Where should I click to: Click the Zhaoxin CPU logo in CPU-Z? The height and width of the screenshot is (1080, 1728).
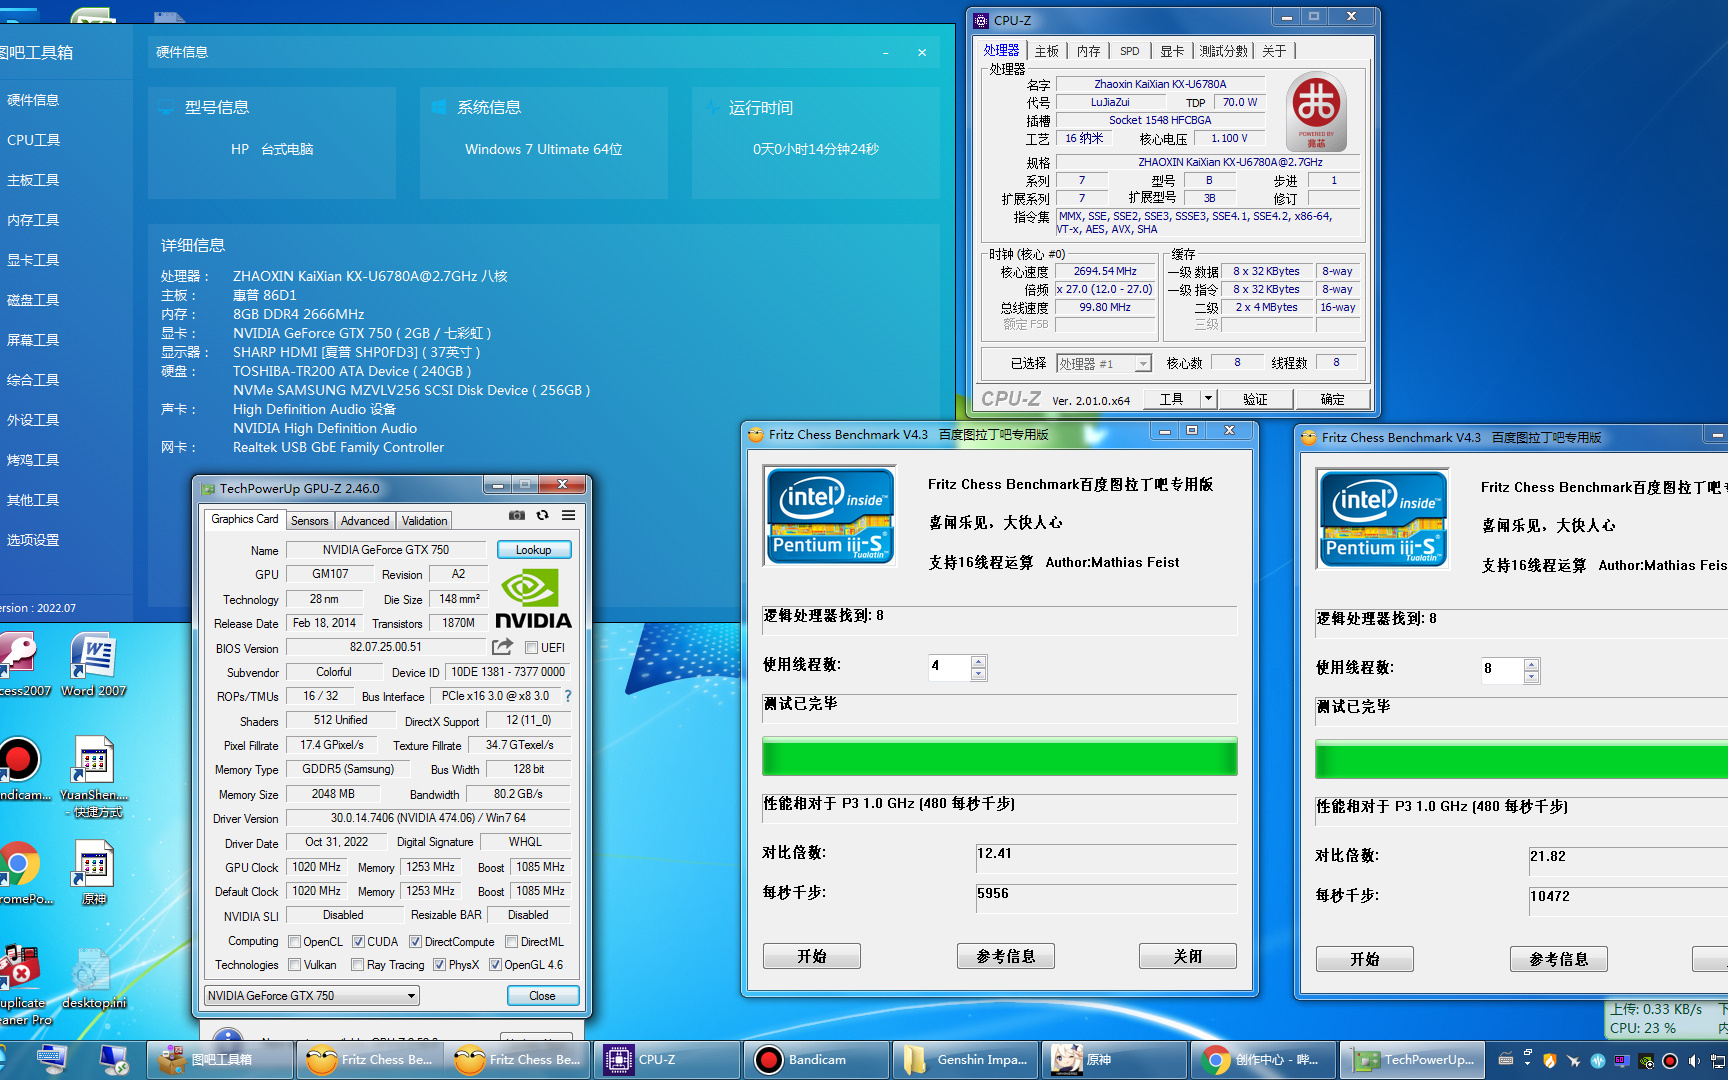click(x=1316, y=111)
